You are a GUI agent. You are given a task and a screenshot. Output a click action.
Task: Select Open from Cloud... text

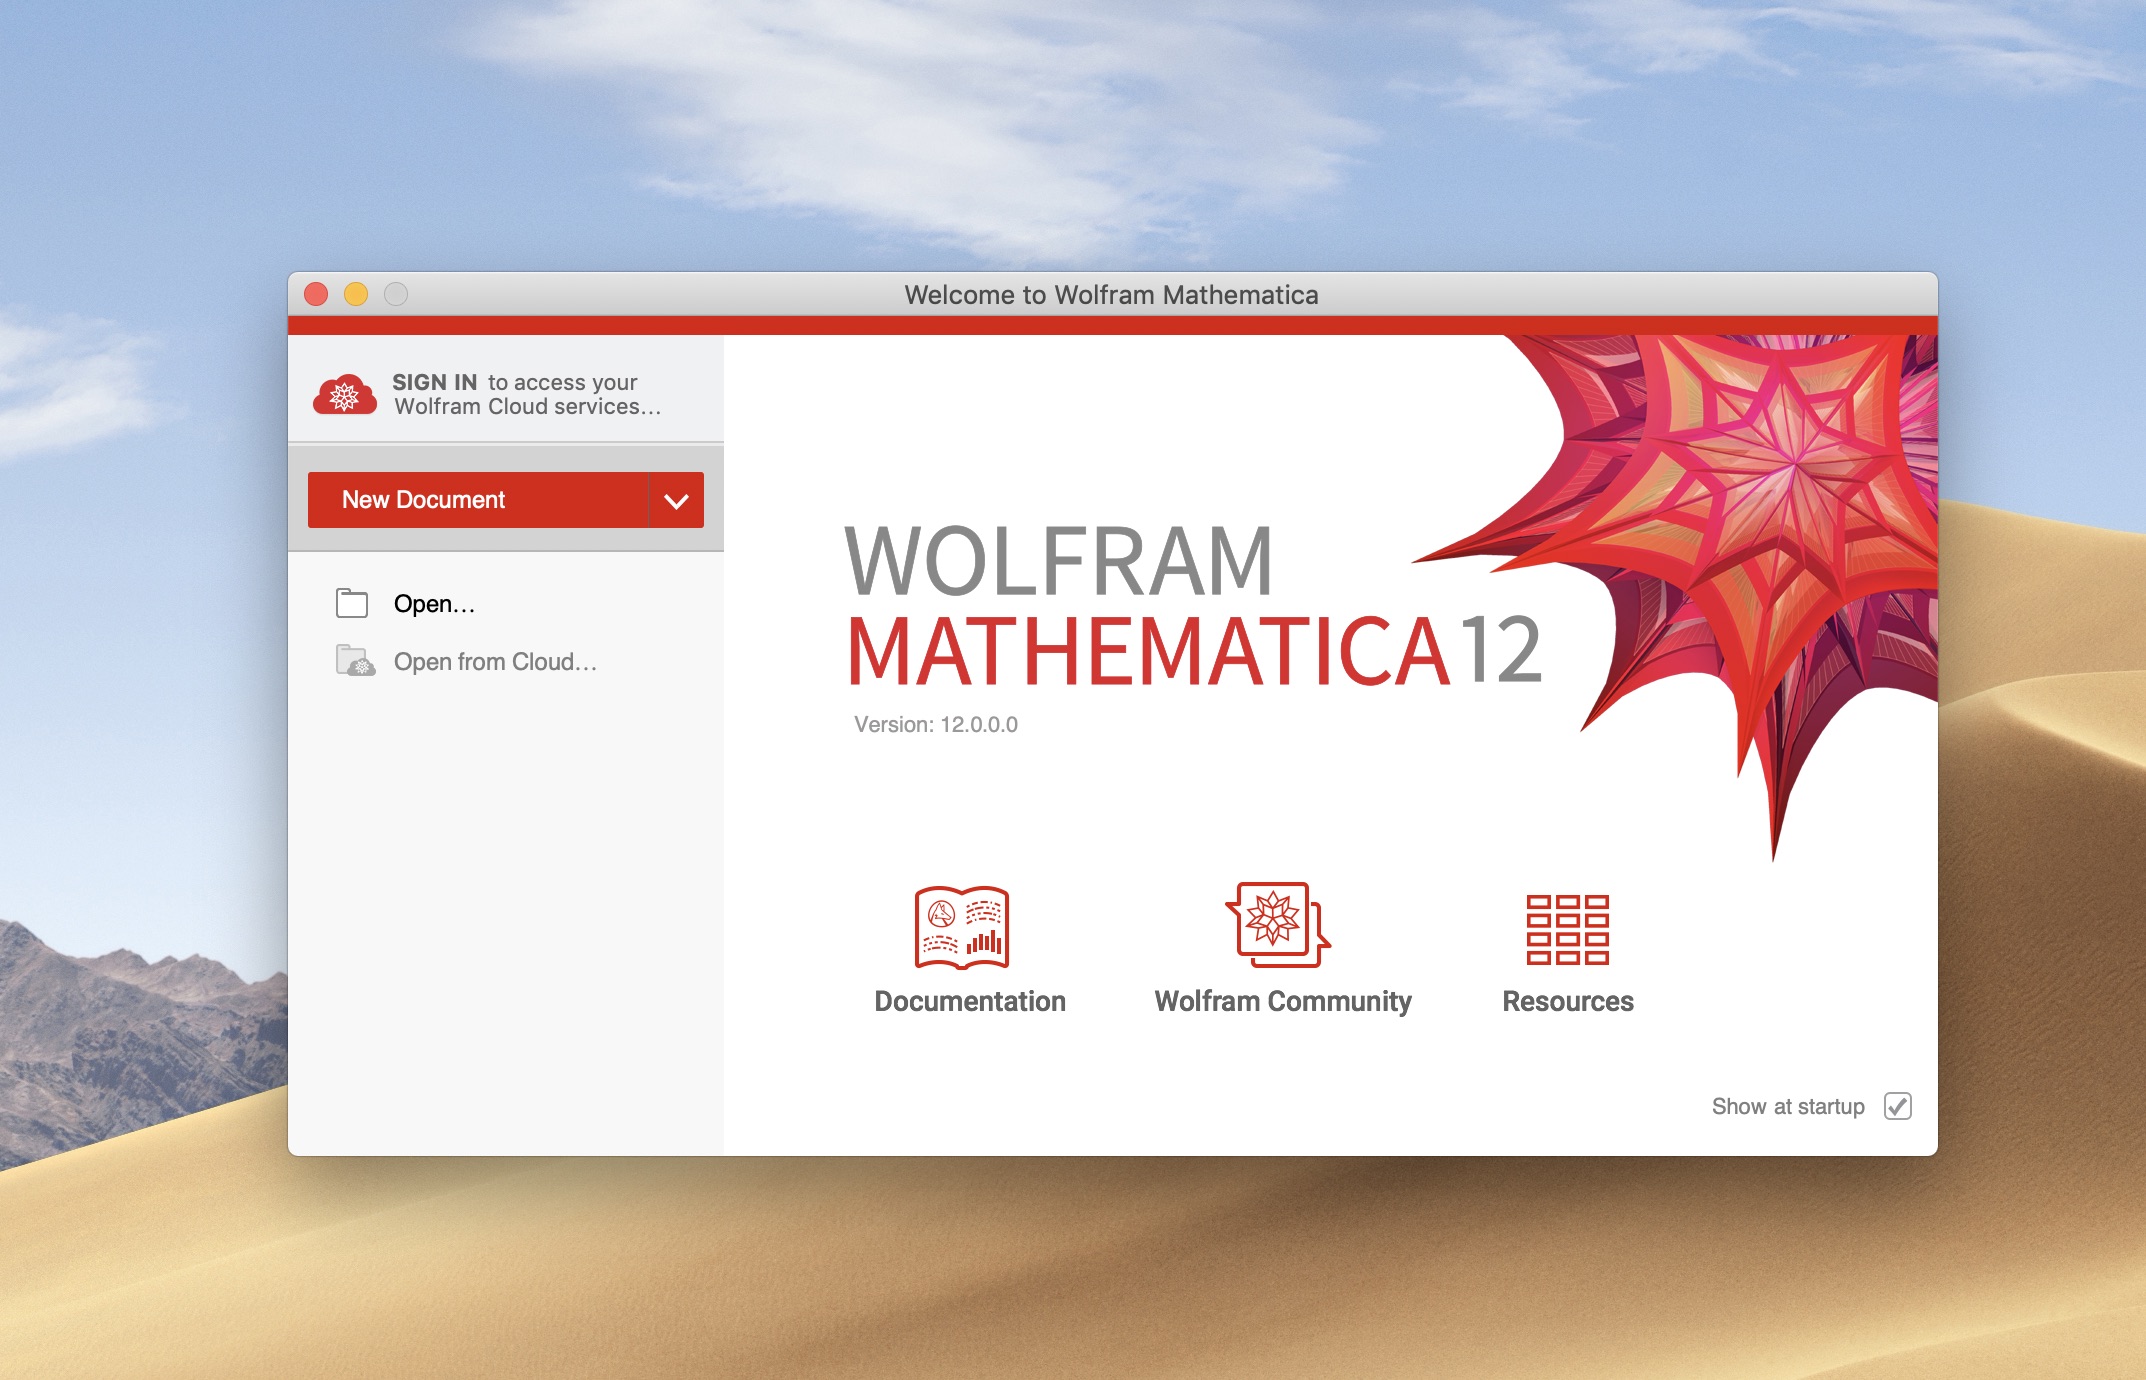tap(495, 662)
